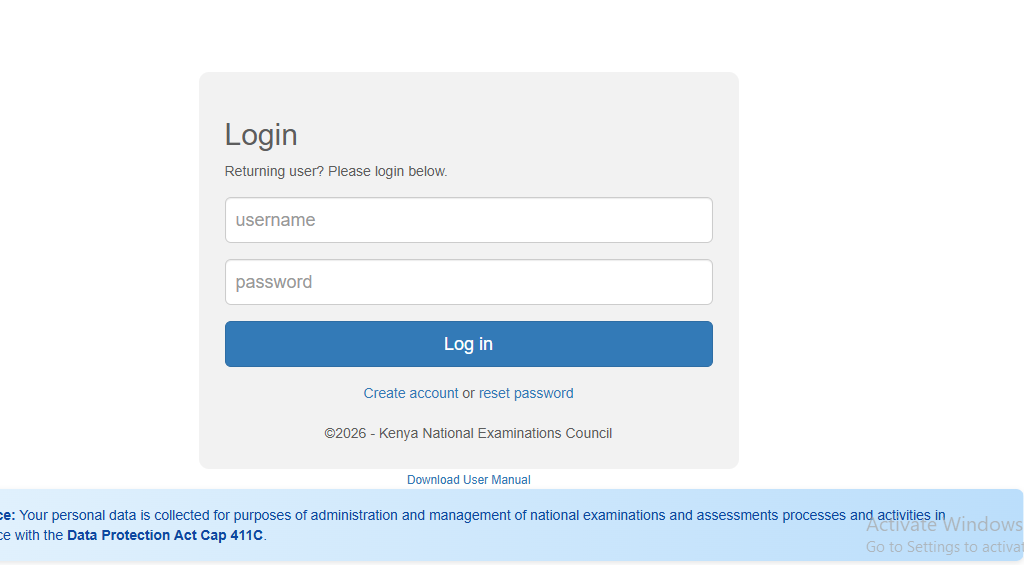The image size is (1024, 565).
Task: Click the blank white area above the login card
Action: click(468, 35)
